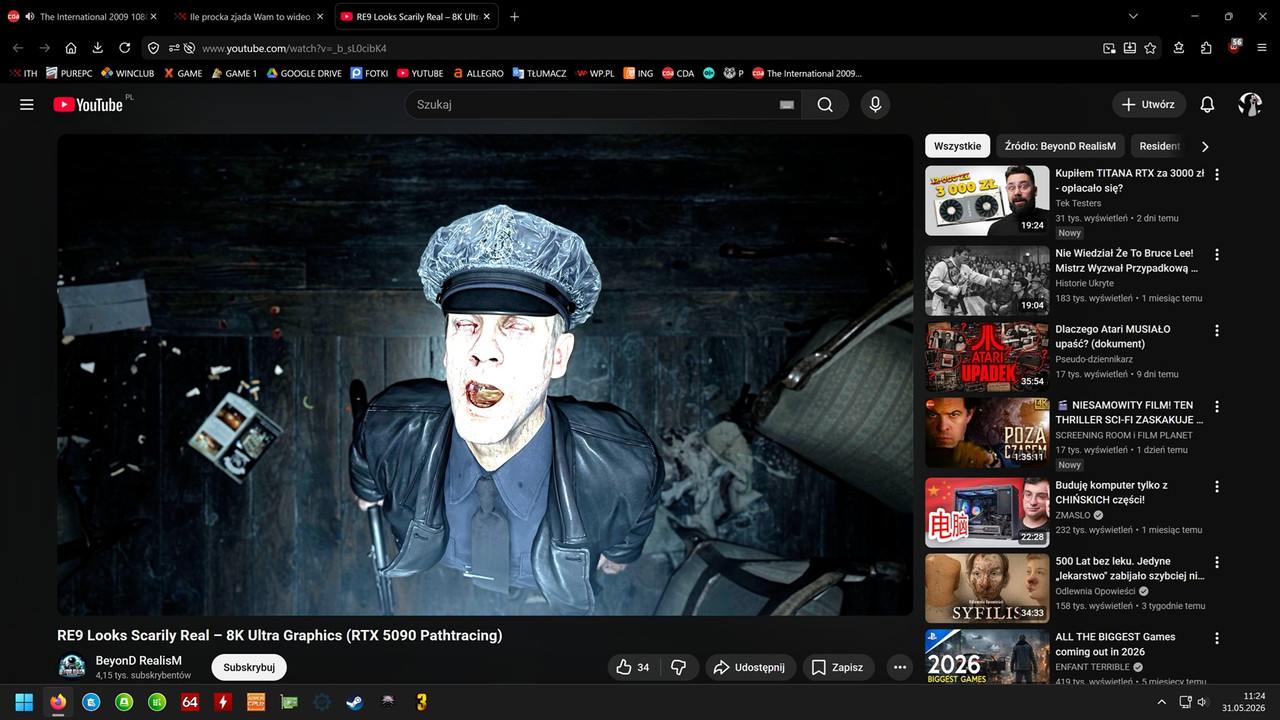The height and width of the screenshot is (720, 1280).
Task: Unmute the first tab's speaker icon
Action: [x=29, y=17]
